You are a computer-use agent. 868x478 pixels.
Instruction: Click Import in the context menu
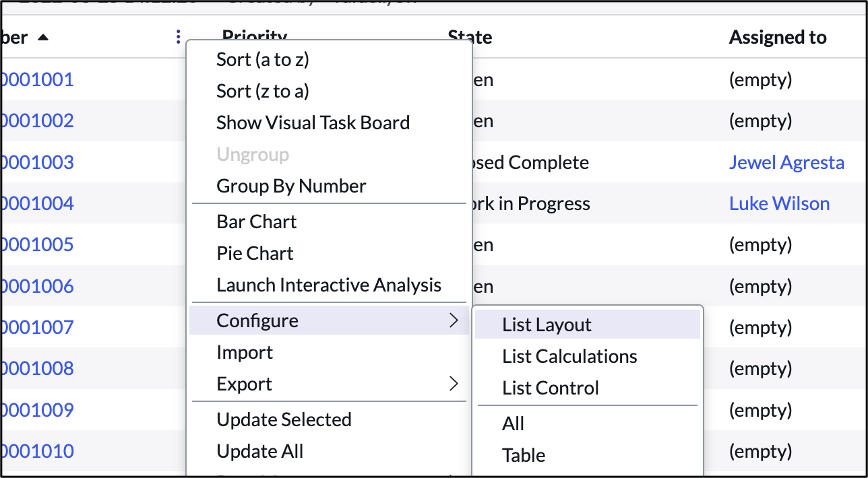pos(244,353)
